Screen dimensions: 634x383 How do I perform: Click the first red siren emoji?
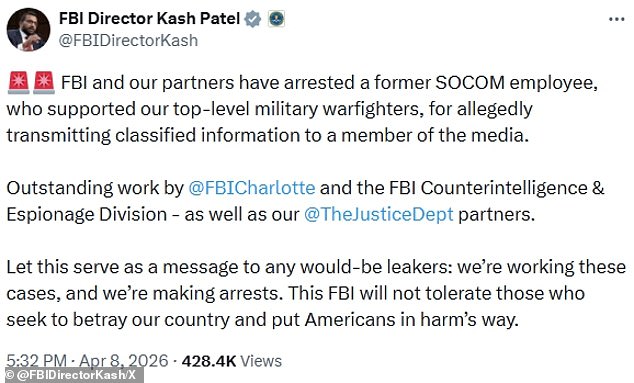18,83
